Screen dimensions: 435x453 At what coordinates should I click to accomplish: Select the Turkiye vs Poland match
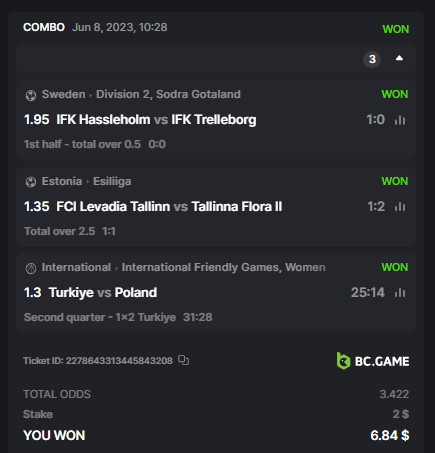click(103, 293)
